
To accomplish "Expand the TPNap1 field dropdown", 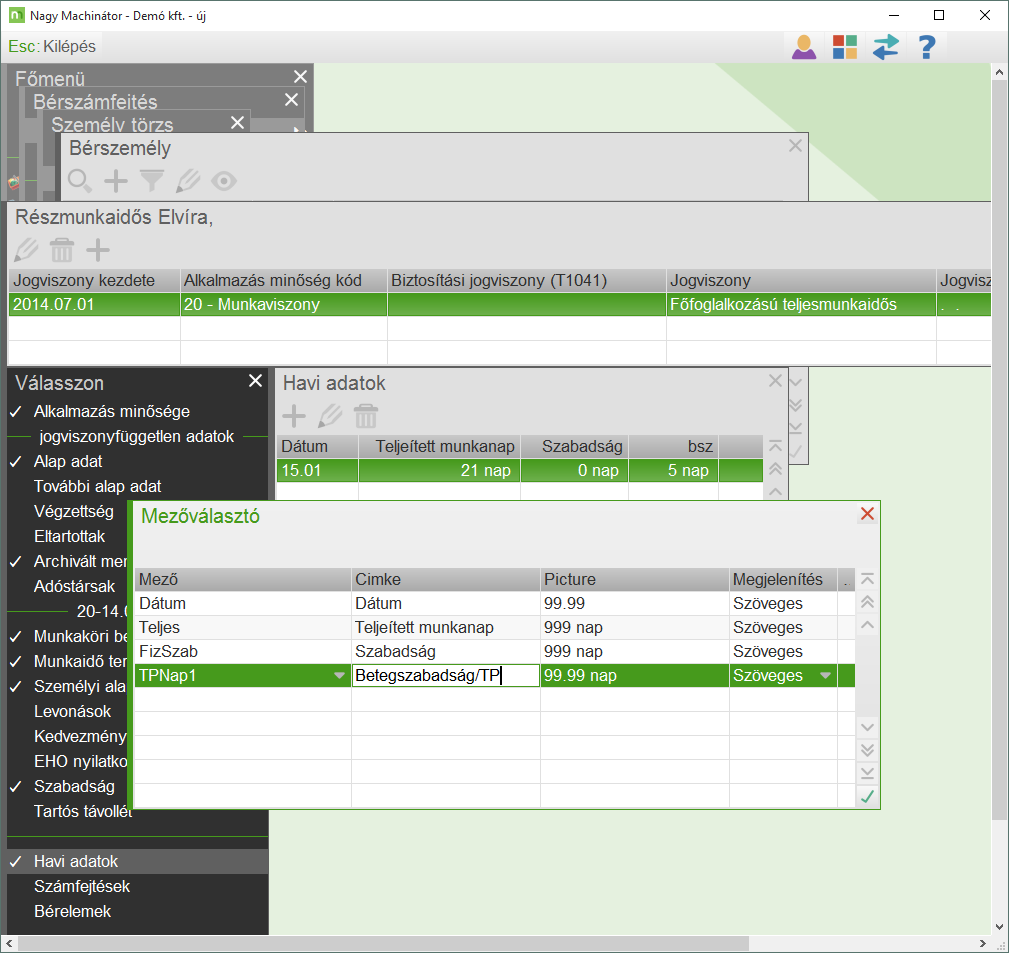I will (x=340, y=676).
